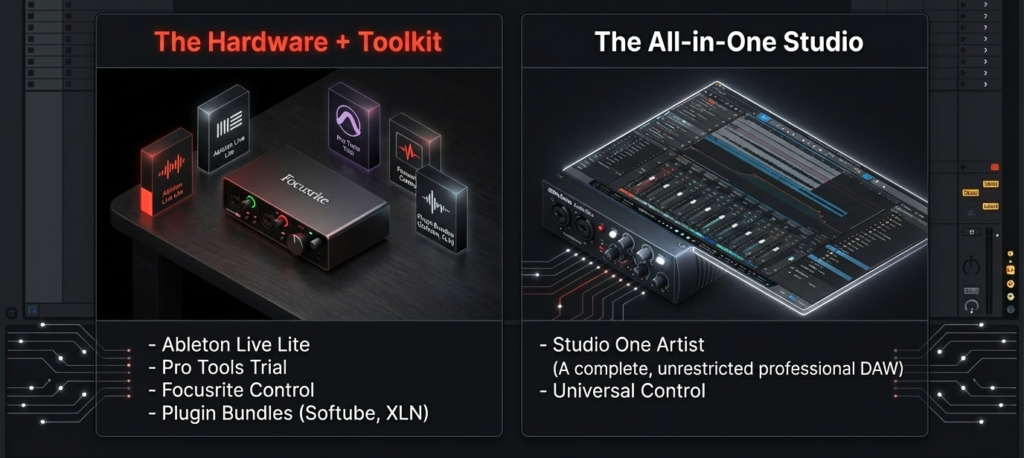Click the blue icon at bottom left corner
Viewport: 1024px width, 458px height.
point(31,311)
